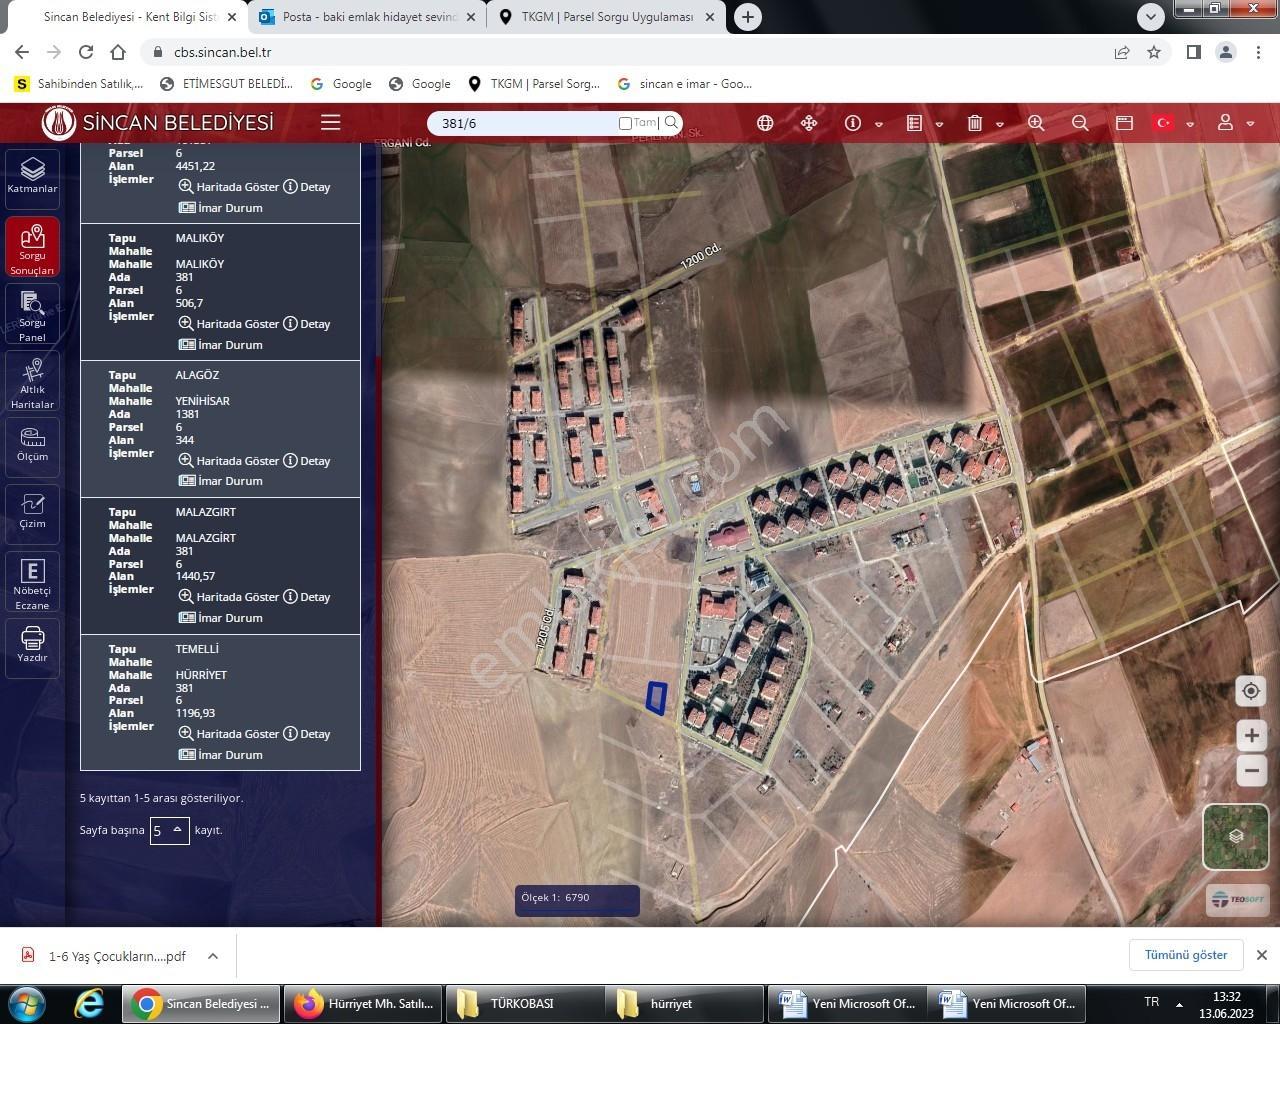The height and width of the screenshot is (1120, 1280).
Task: Click the blue highlighted parcel on the map
Action: [656, 698]
